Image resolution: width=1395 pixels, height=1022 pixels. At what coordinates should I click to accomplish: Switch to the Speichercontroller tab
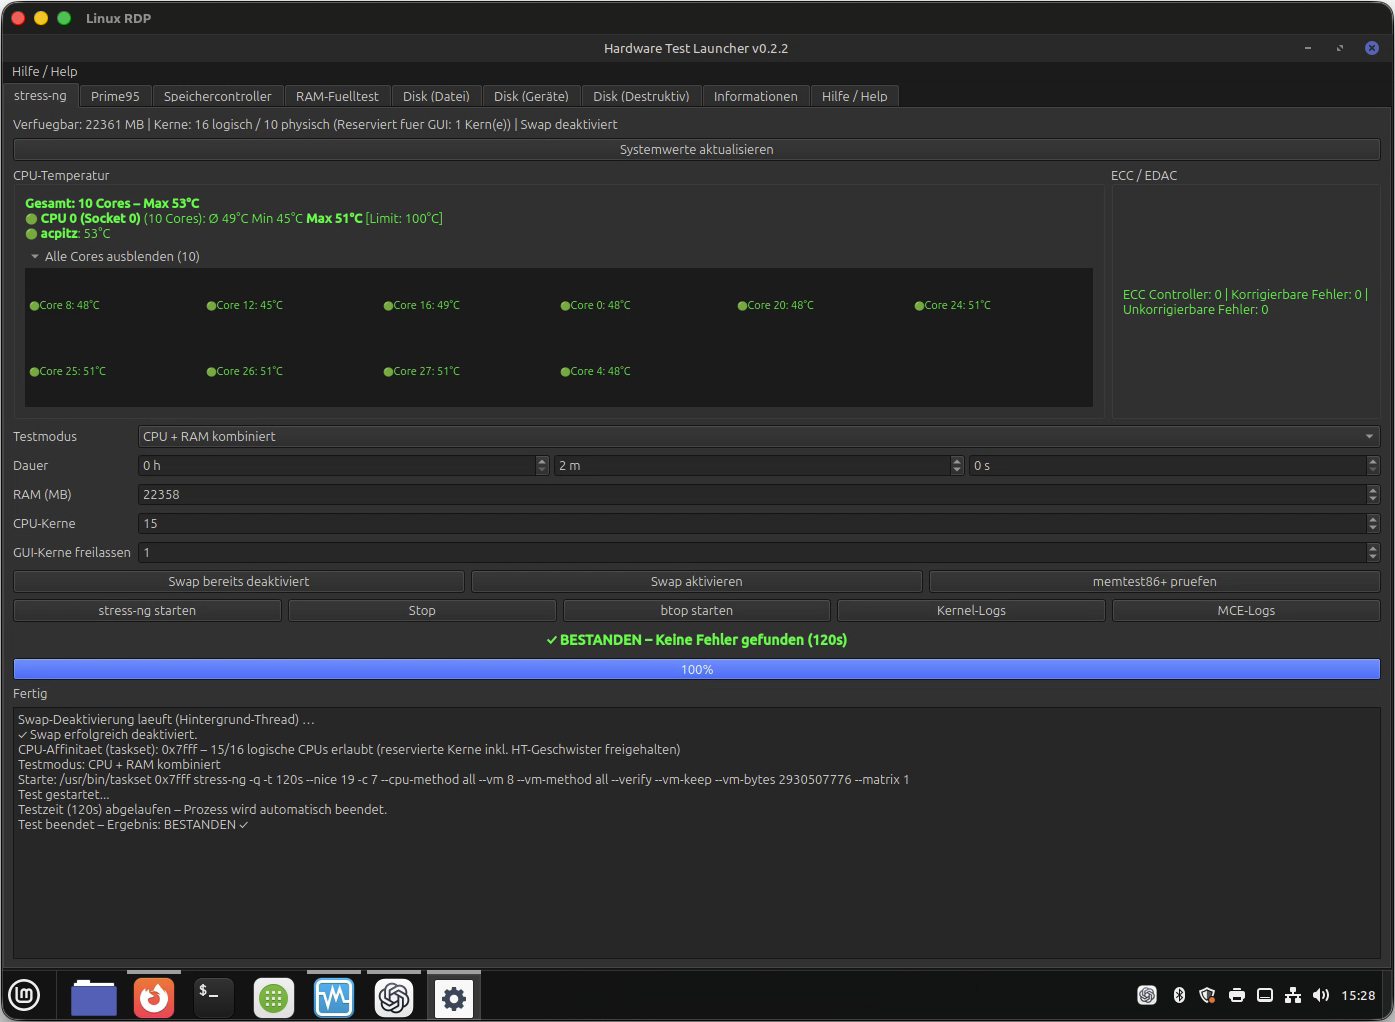click(x=217, y=96)
